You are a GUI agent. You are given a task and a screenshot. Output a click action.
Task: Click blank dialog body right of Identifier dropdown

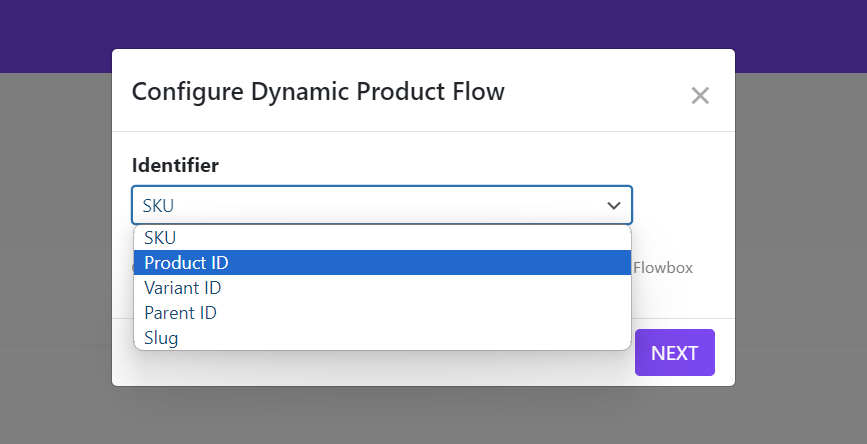tap(680, 205)
